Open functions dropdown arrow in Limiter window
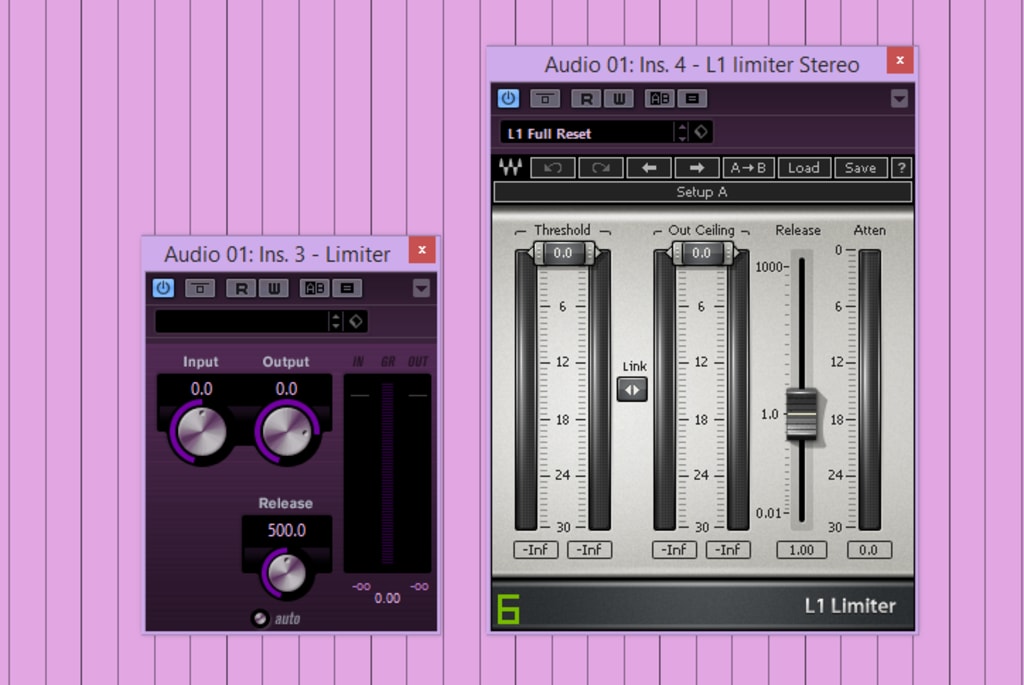This screenshot has height=685, width=1024. coord(421,288)
